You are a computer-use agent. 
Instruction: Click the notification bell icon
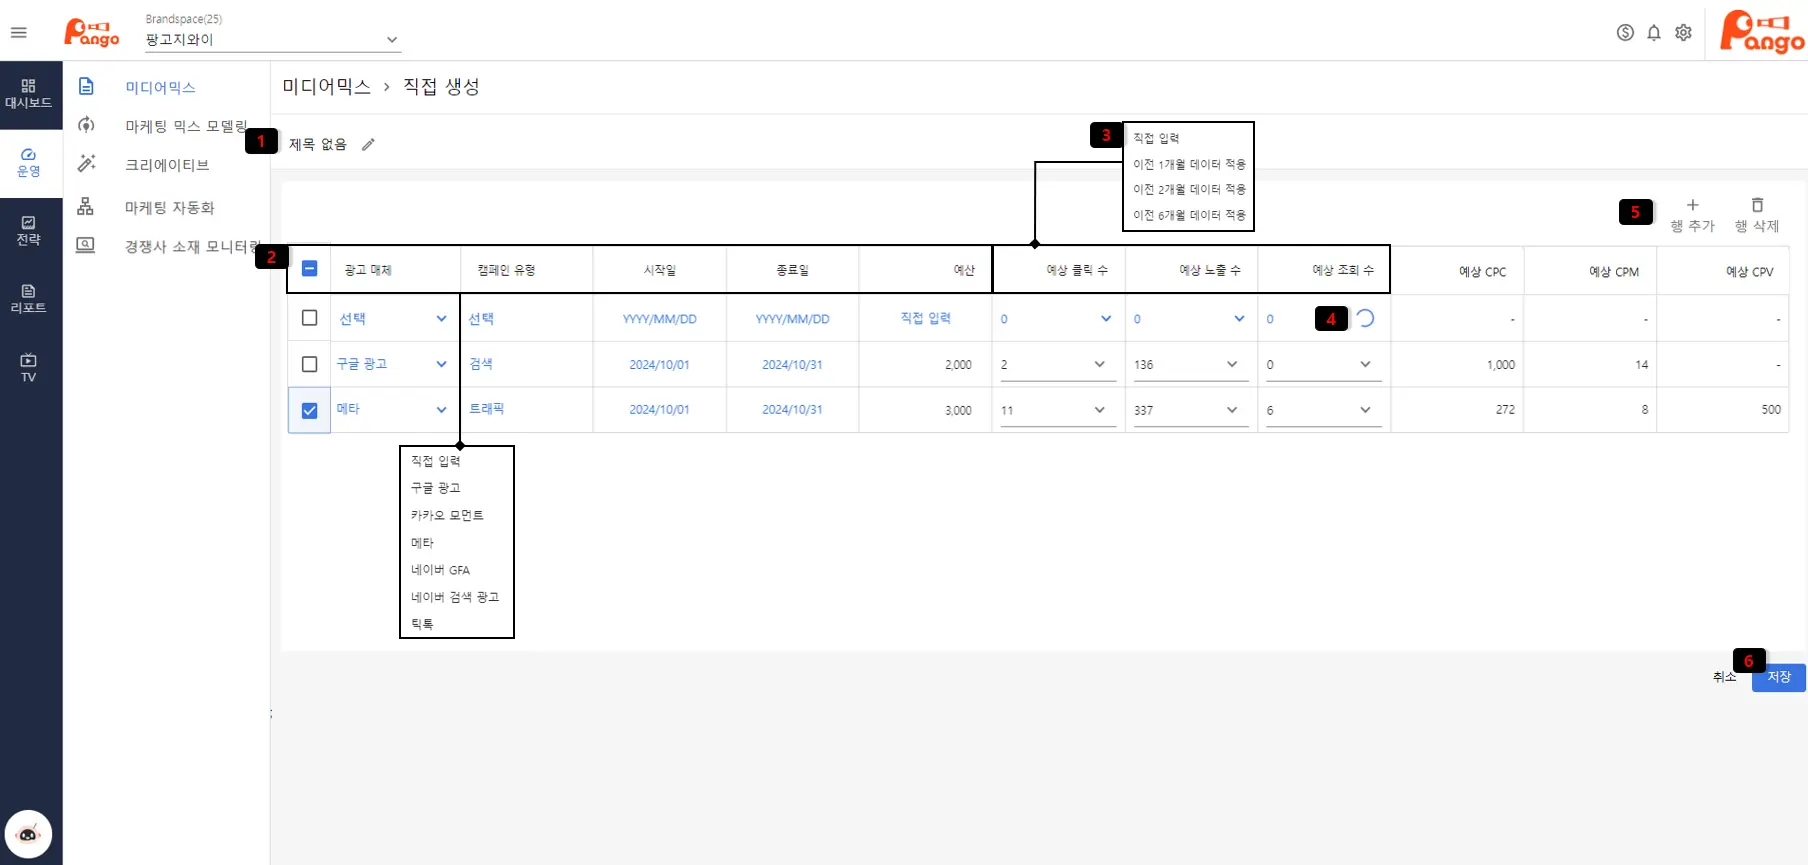tap(1654, 33)
